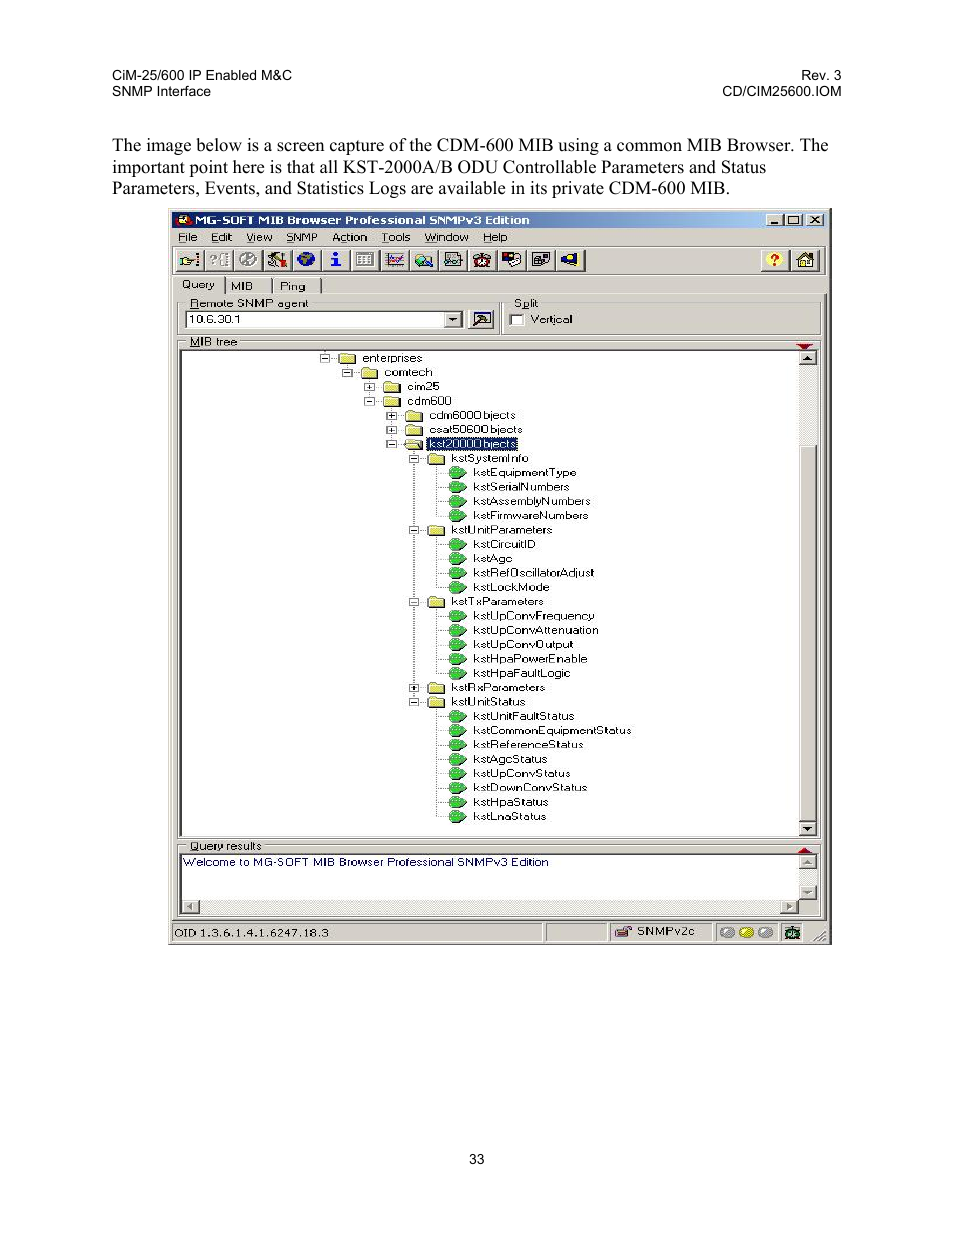
Task: Click the MIB tree scrollbar down arrow
Action: 808,828
